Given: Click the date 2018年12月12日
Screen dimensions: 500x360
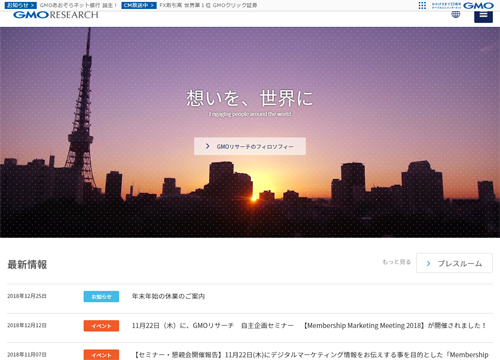Looking at the screenshot, I should click(27, 325).
